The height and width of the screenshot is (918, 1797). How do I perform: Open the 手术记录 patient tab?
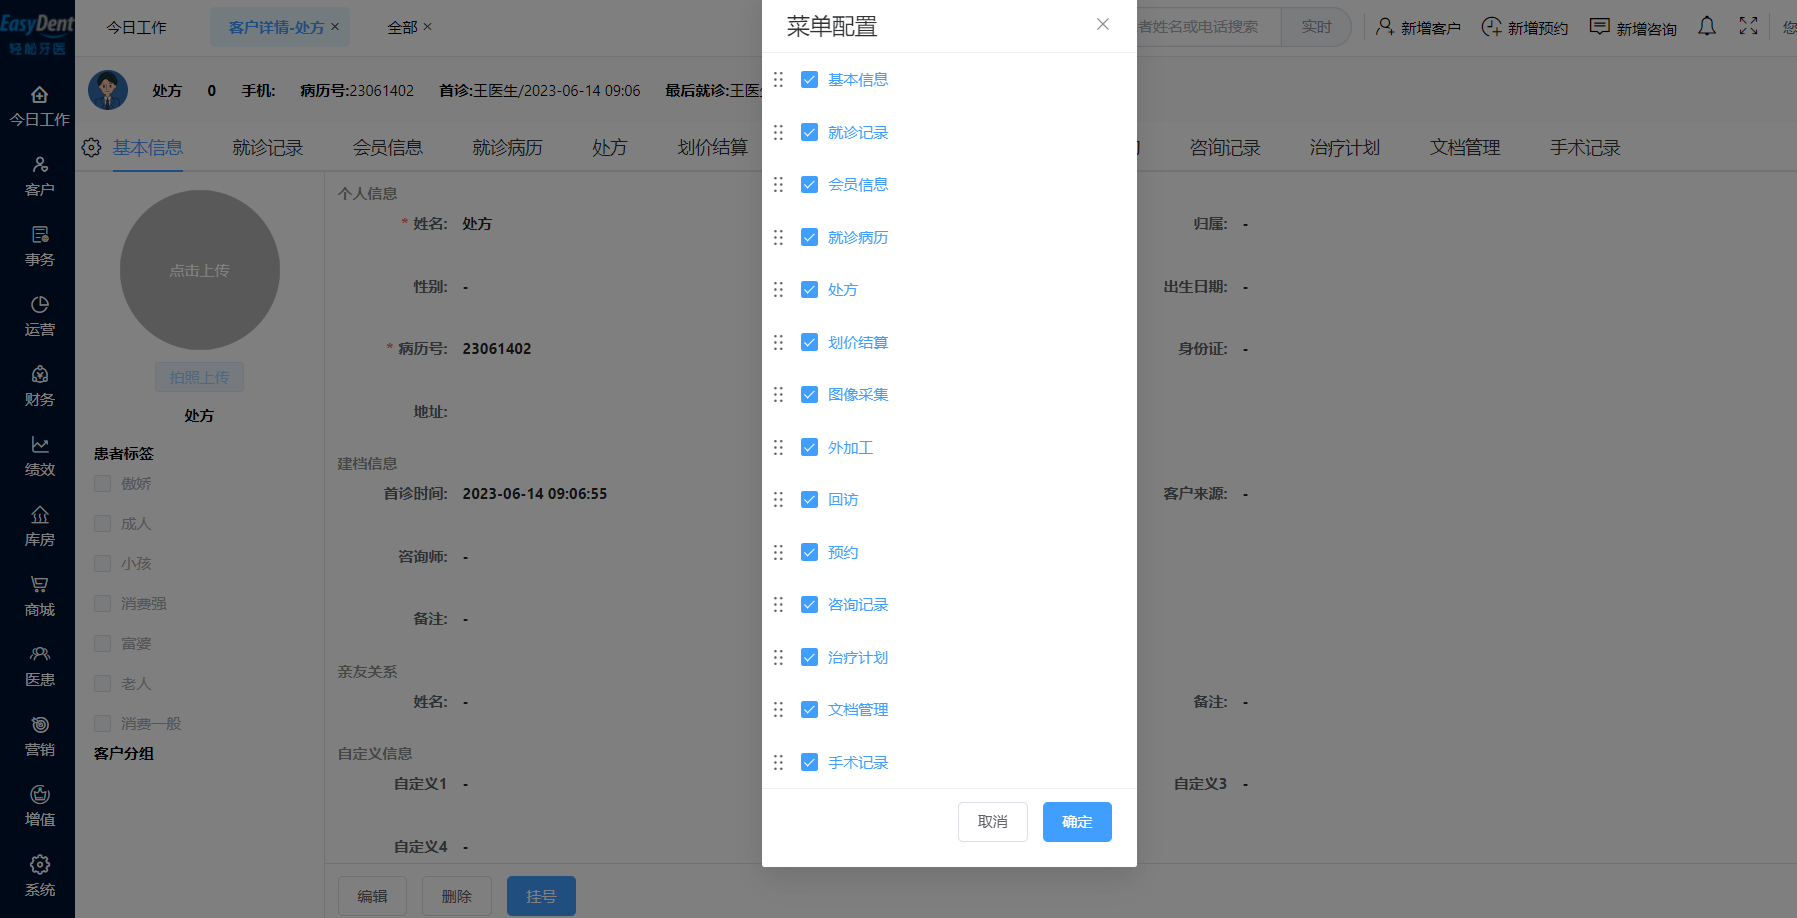pyautogui.click(x=1585, y=148)
